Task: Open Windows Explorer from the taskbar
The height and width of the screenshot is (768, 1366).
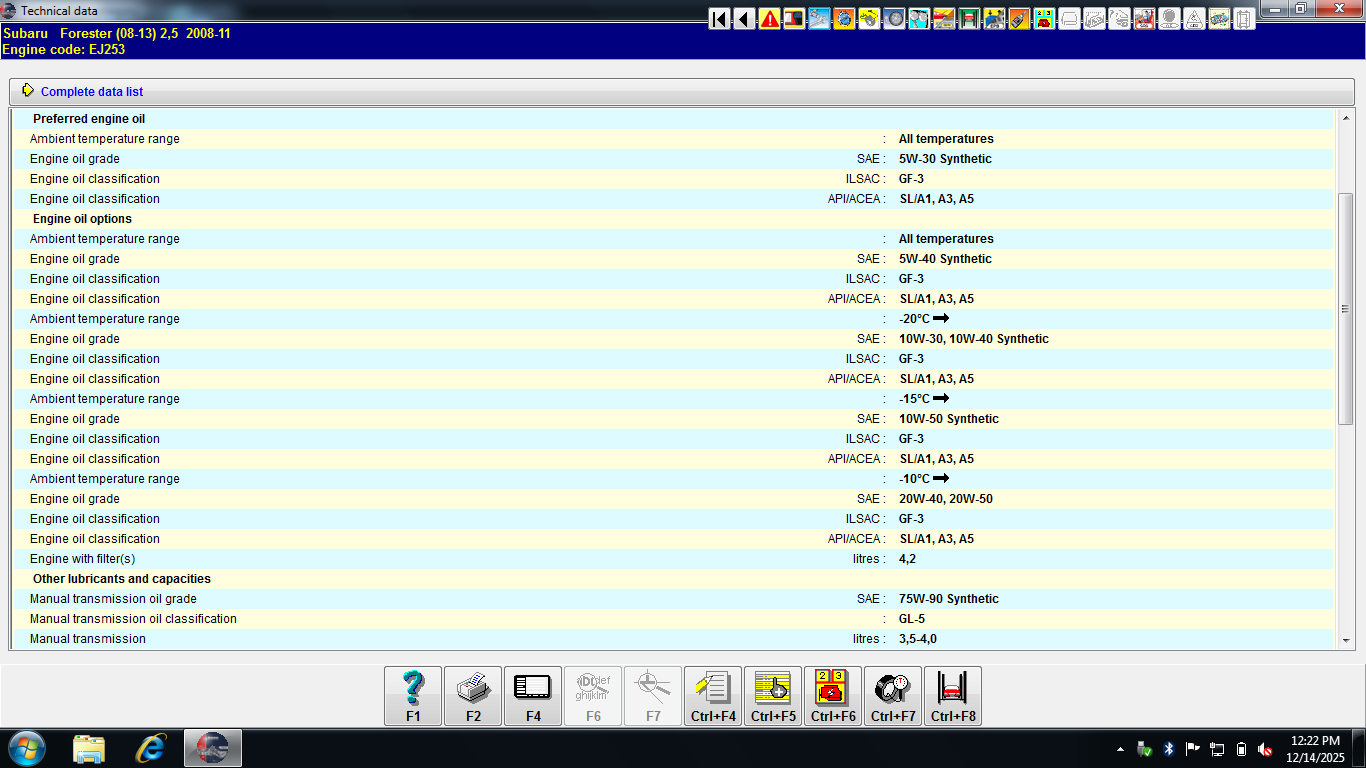Action: pos(89,748)
